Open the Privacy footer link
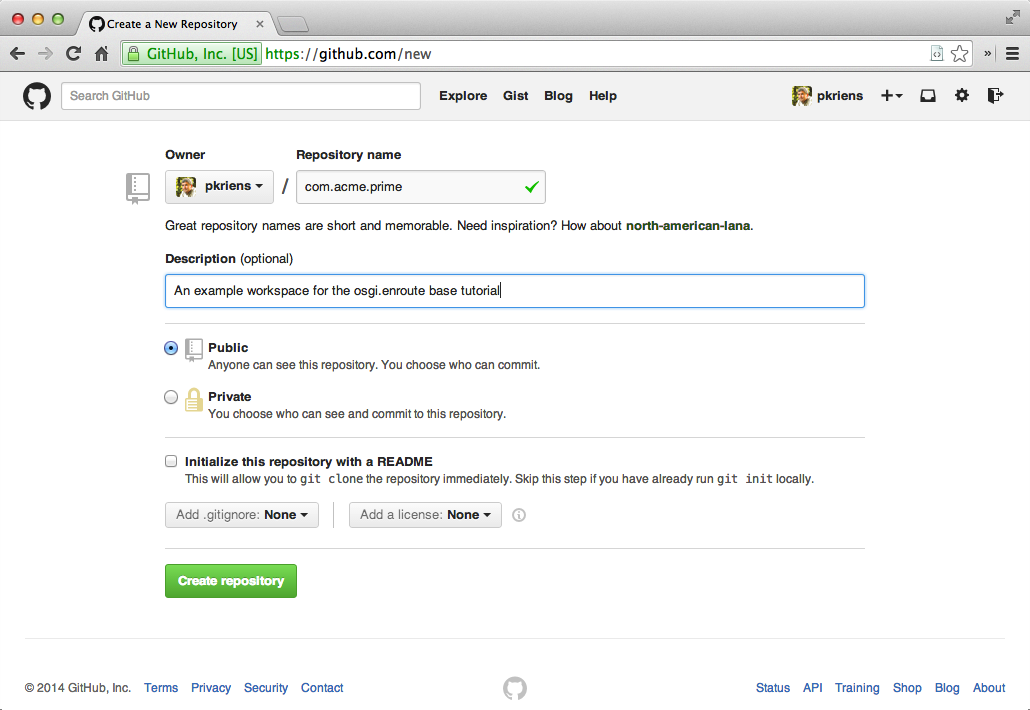 point(211,688)
